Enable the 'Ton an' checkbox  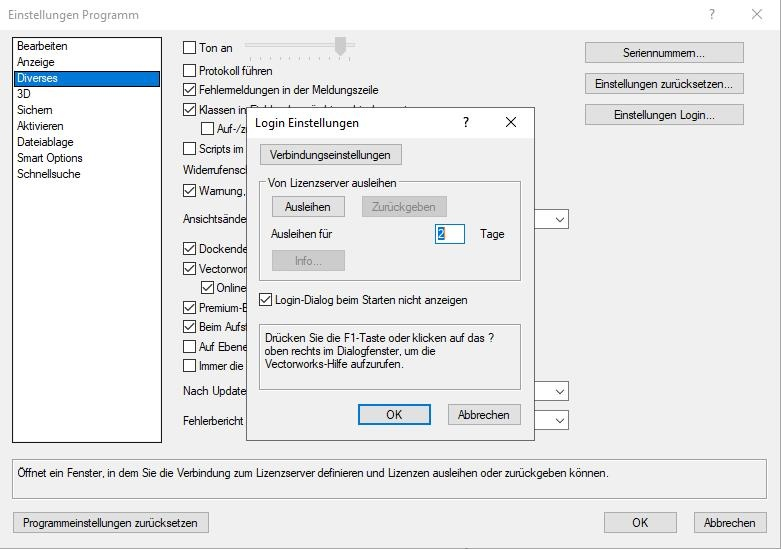click(190, 48)
